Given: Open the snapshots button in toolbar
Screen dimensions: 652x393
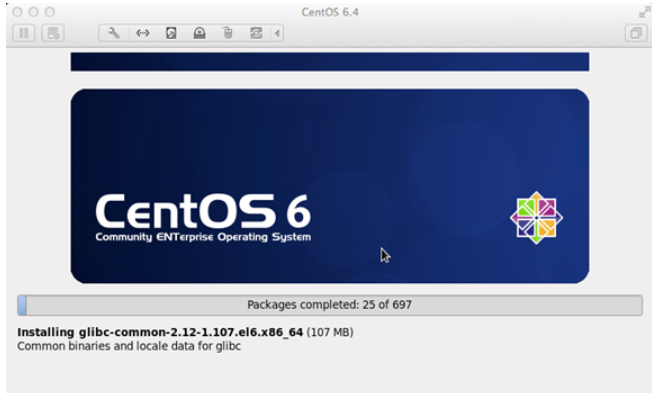Looking at the screenshot, I should (x=53, y=33).
